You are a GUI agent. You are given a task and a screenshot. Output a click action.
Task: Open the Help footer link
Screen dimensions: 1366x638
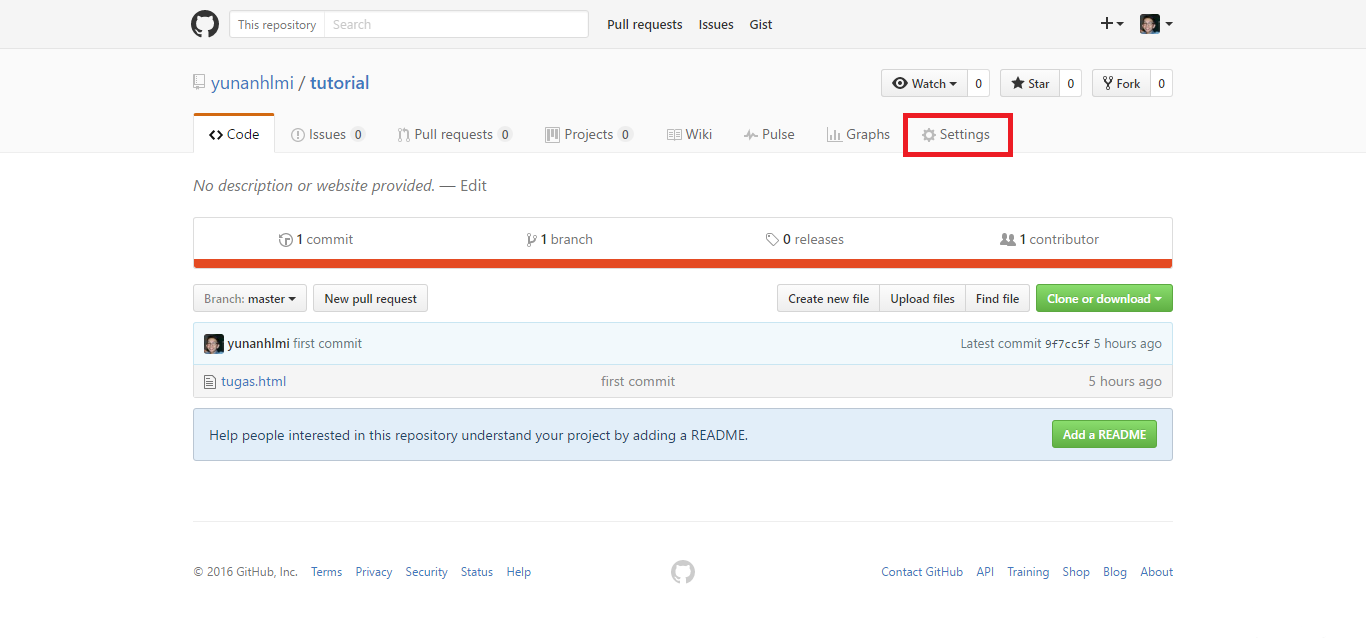519,572
